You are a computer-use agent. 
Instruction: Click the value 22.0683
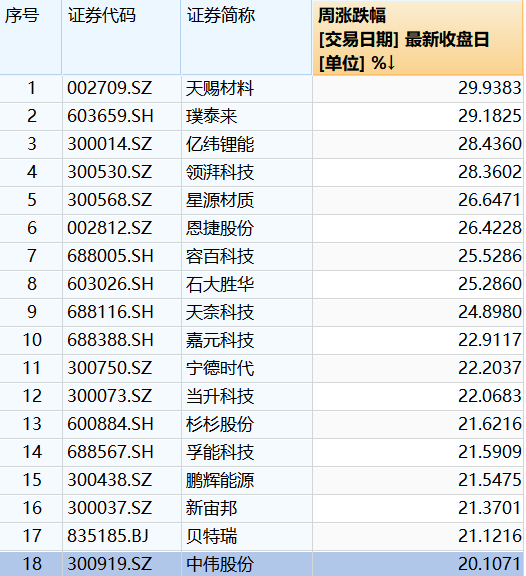tap(490, 396)
